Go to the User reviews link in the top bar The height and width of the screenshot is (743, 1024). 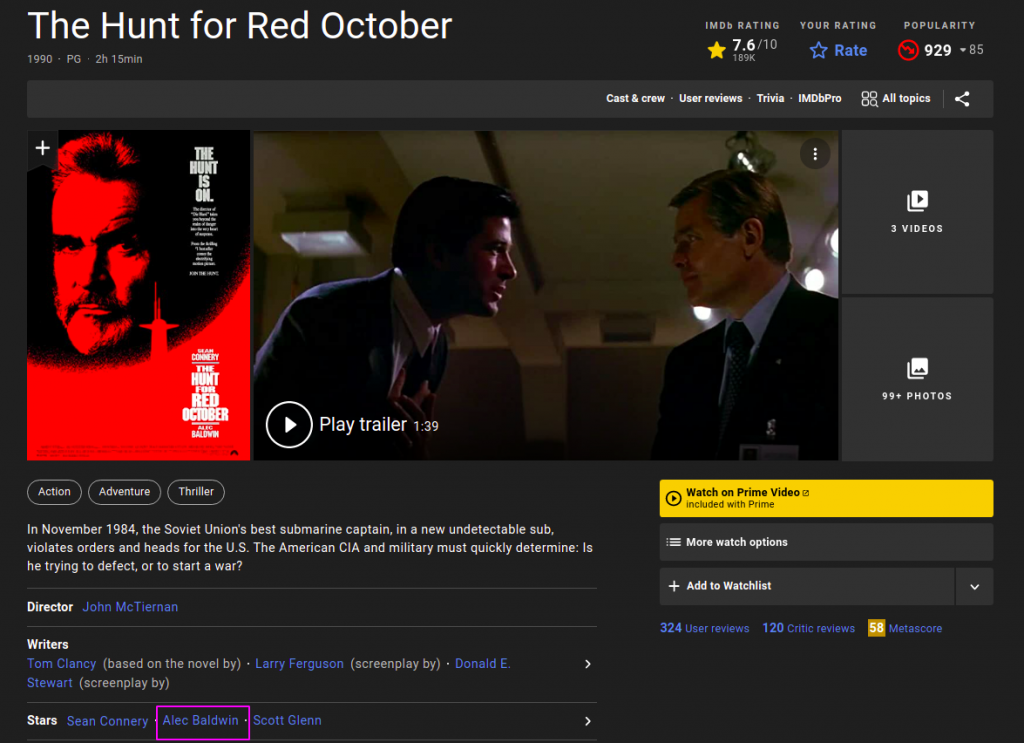pos(710,99)
